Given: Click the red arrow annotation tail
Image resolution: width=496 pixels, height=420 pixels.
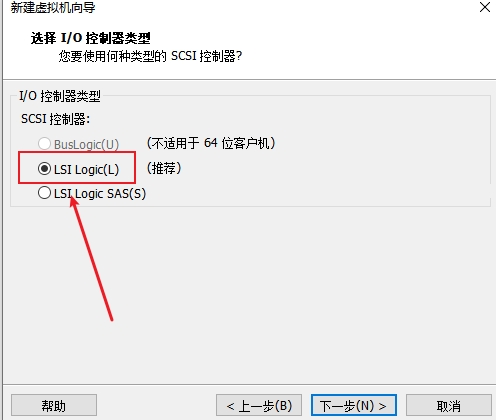Looking at the screenshot, I should pyautogui.click(x=111, y=318).
